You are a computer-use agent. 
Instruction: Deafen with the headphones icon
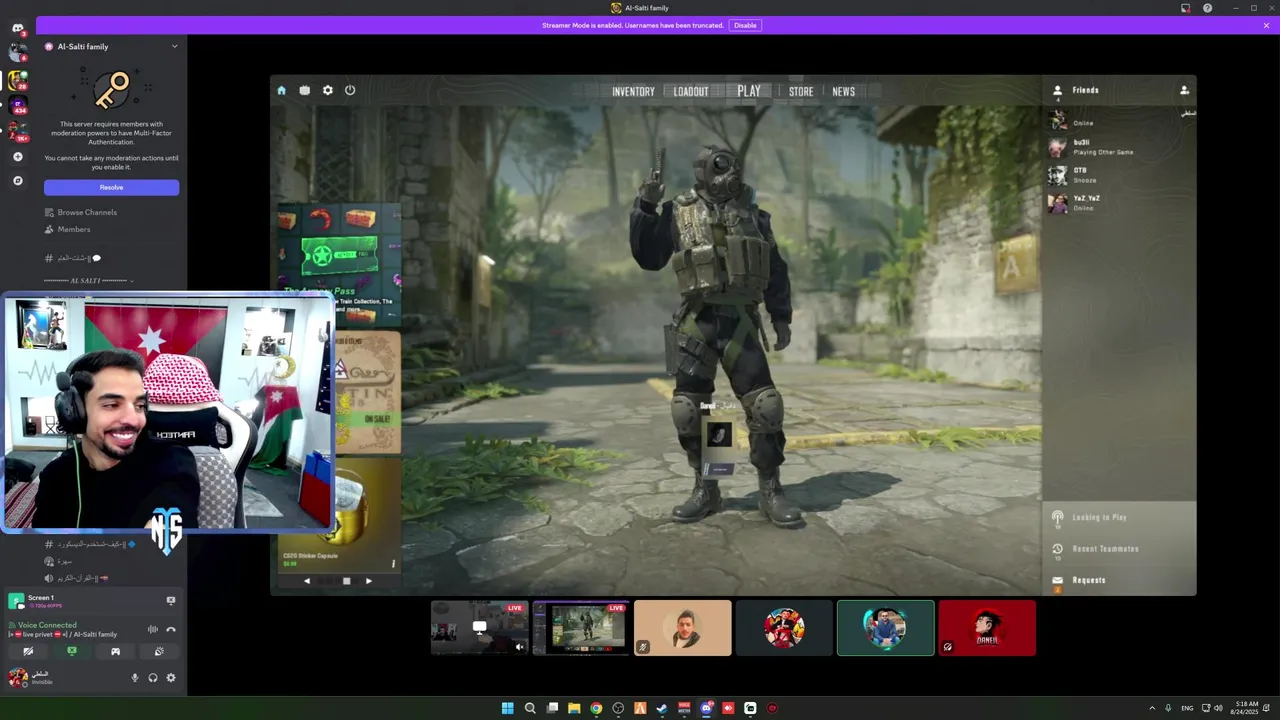(153, 678)
